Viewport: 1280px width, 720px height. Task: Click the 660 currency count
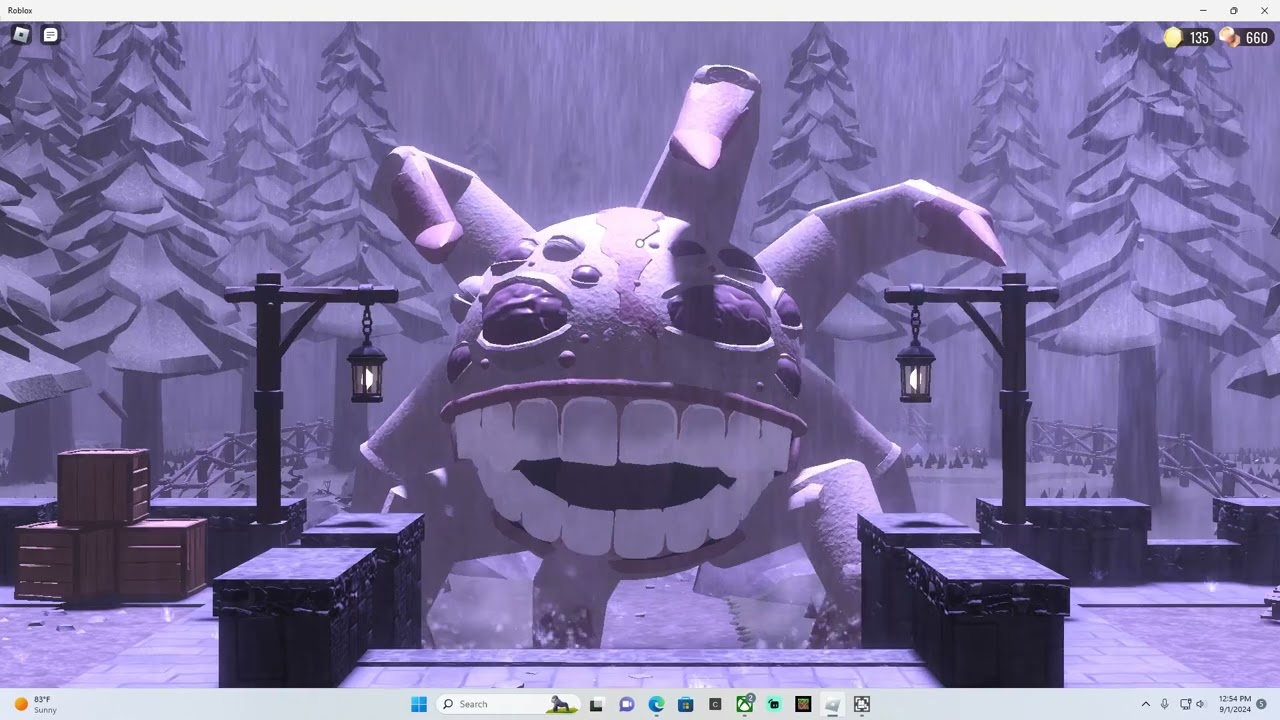pyautogui.click(x=1257, y=38)
